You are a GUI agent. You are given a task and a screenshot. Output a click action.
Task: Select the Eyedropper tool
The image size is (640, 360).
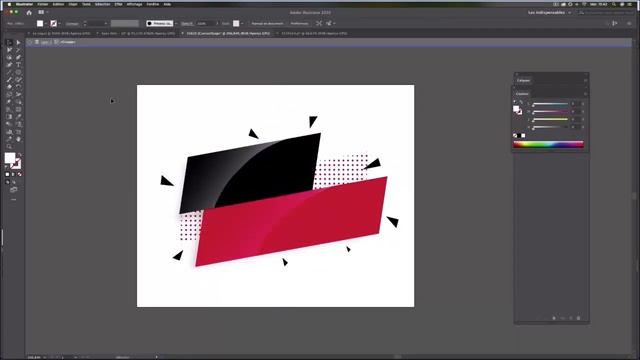pos(18,116)
